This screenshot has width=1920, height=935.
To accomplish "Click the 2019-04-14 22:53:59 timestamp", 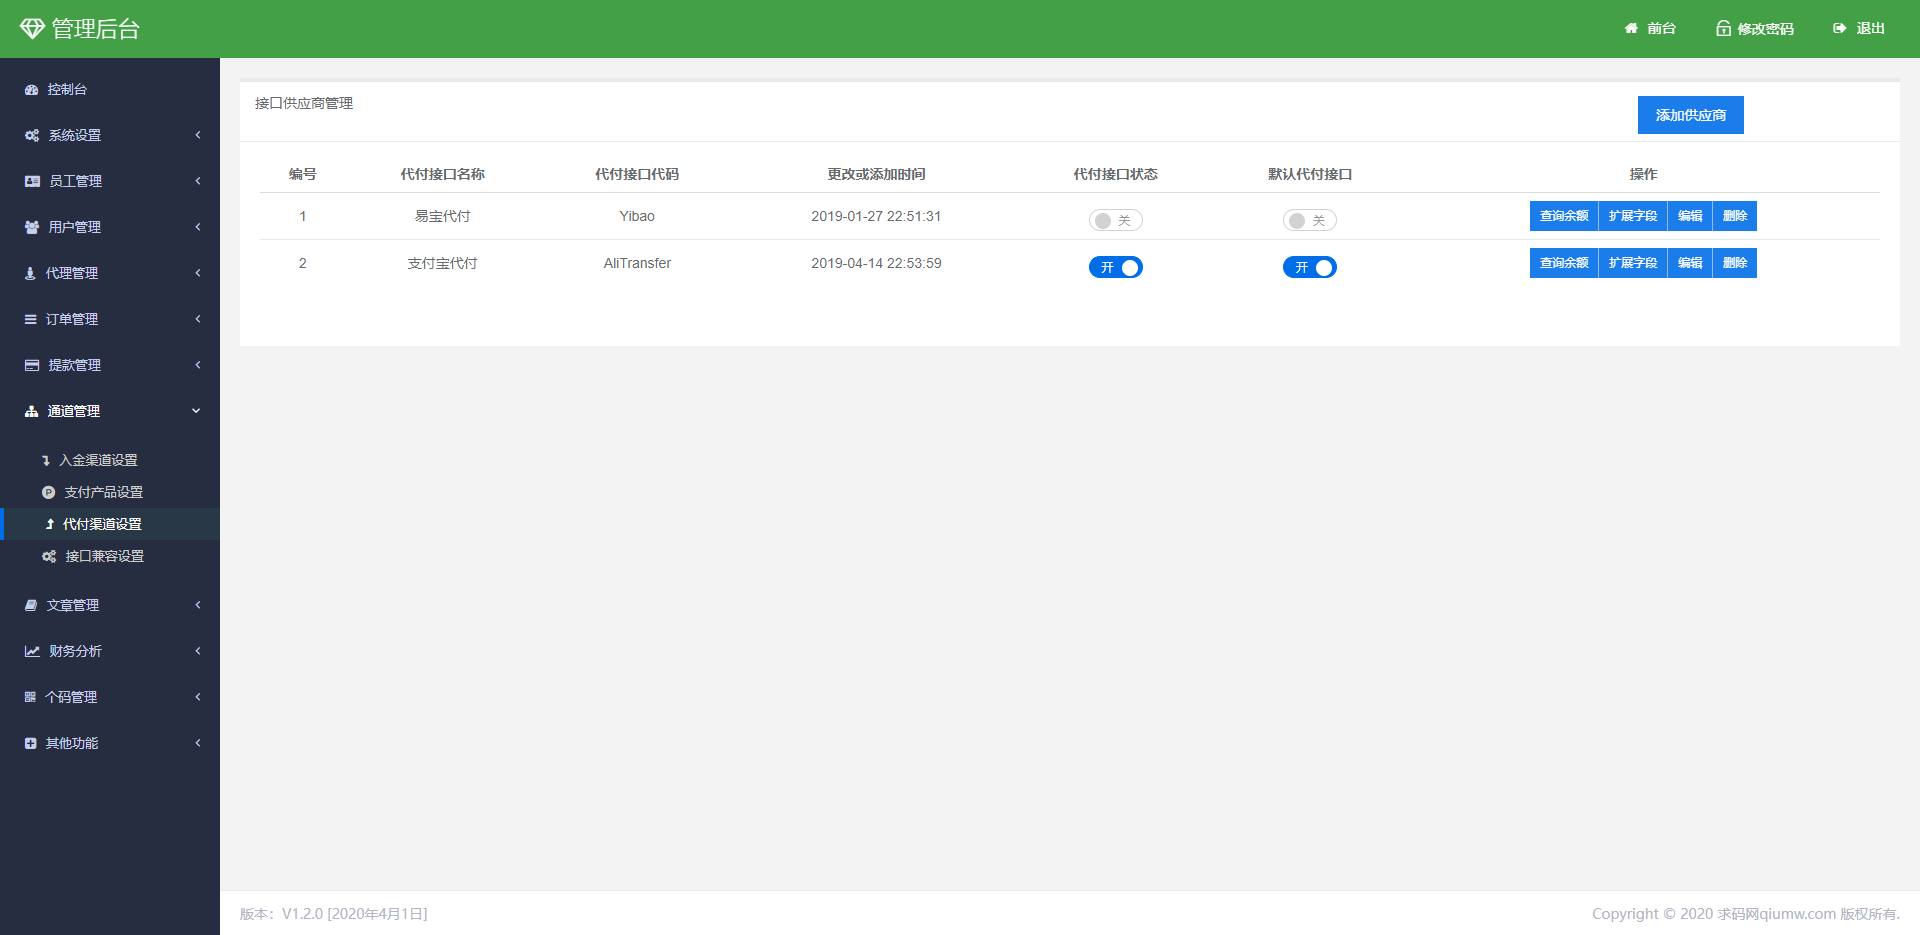I will [876, 263].
